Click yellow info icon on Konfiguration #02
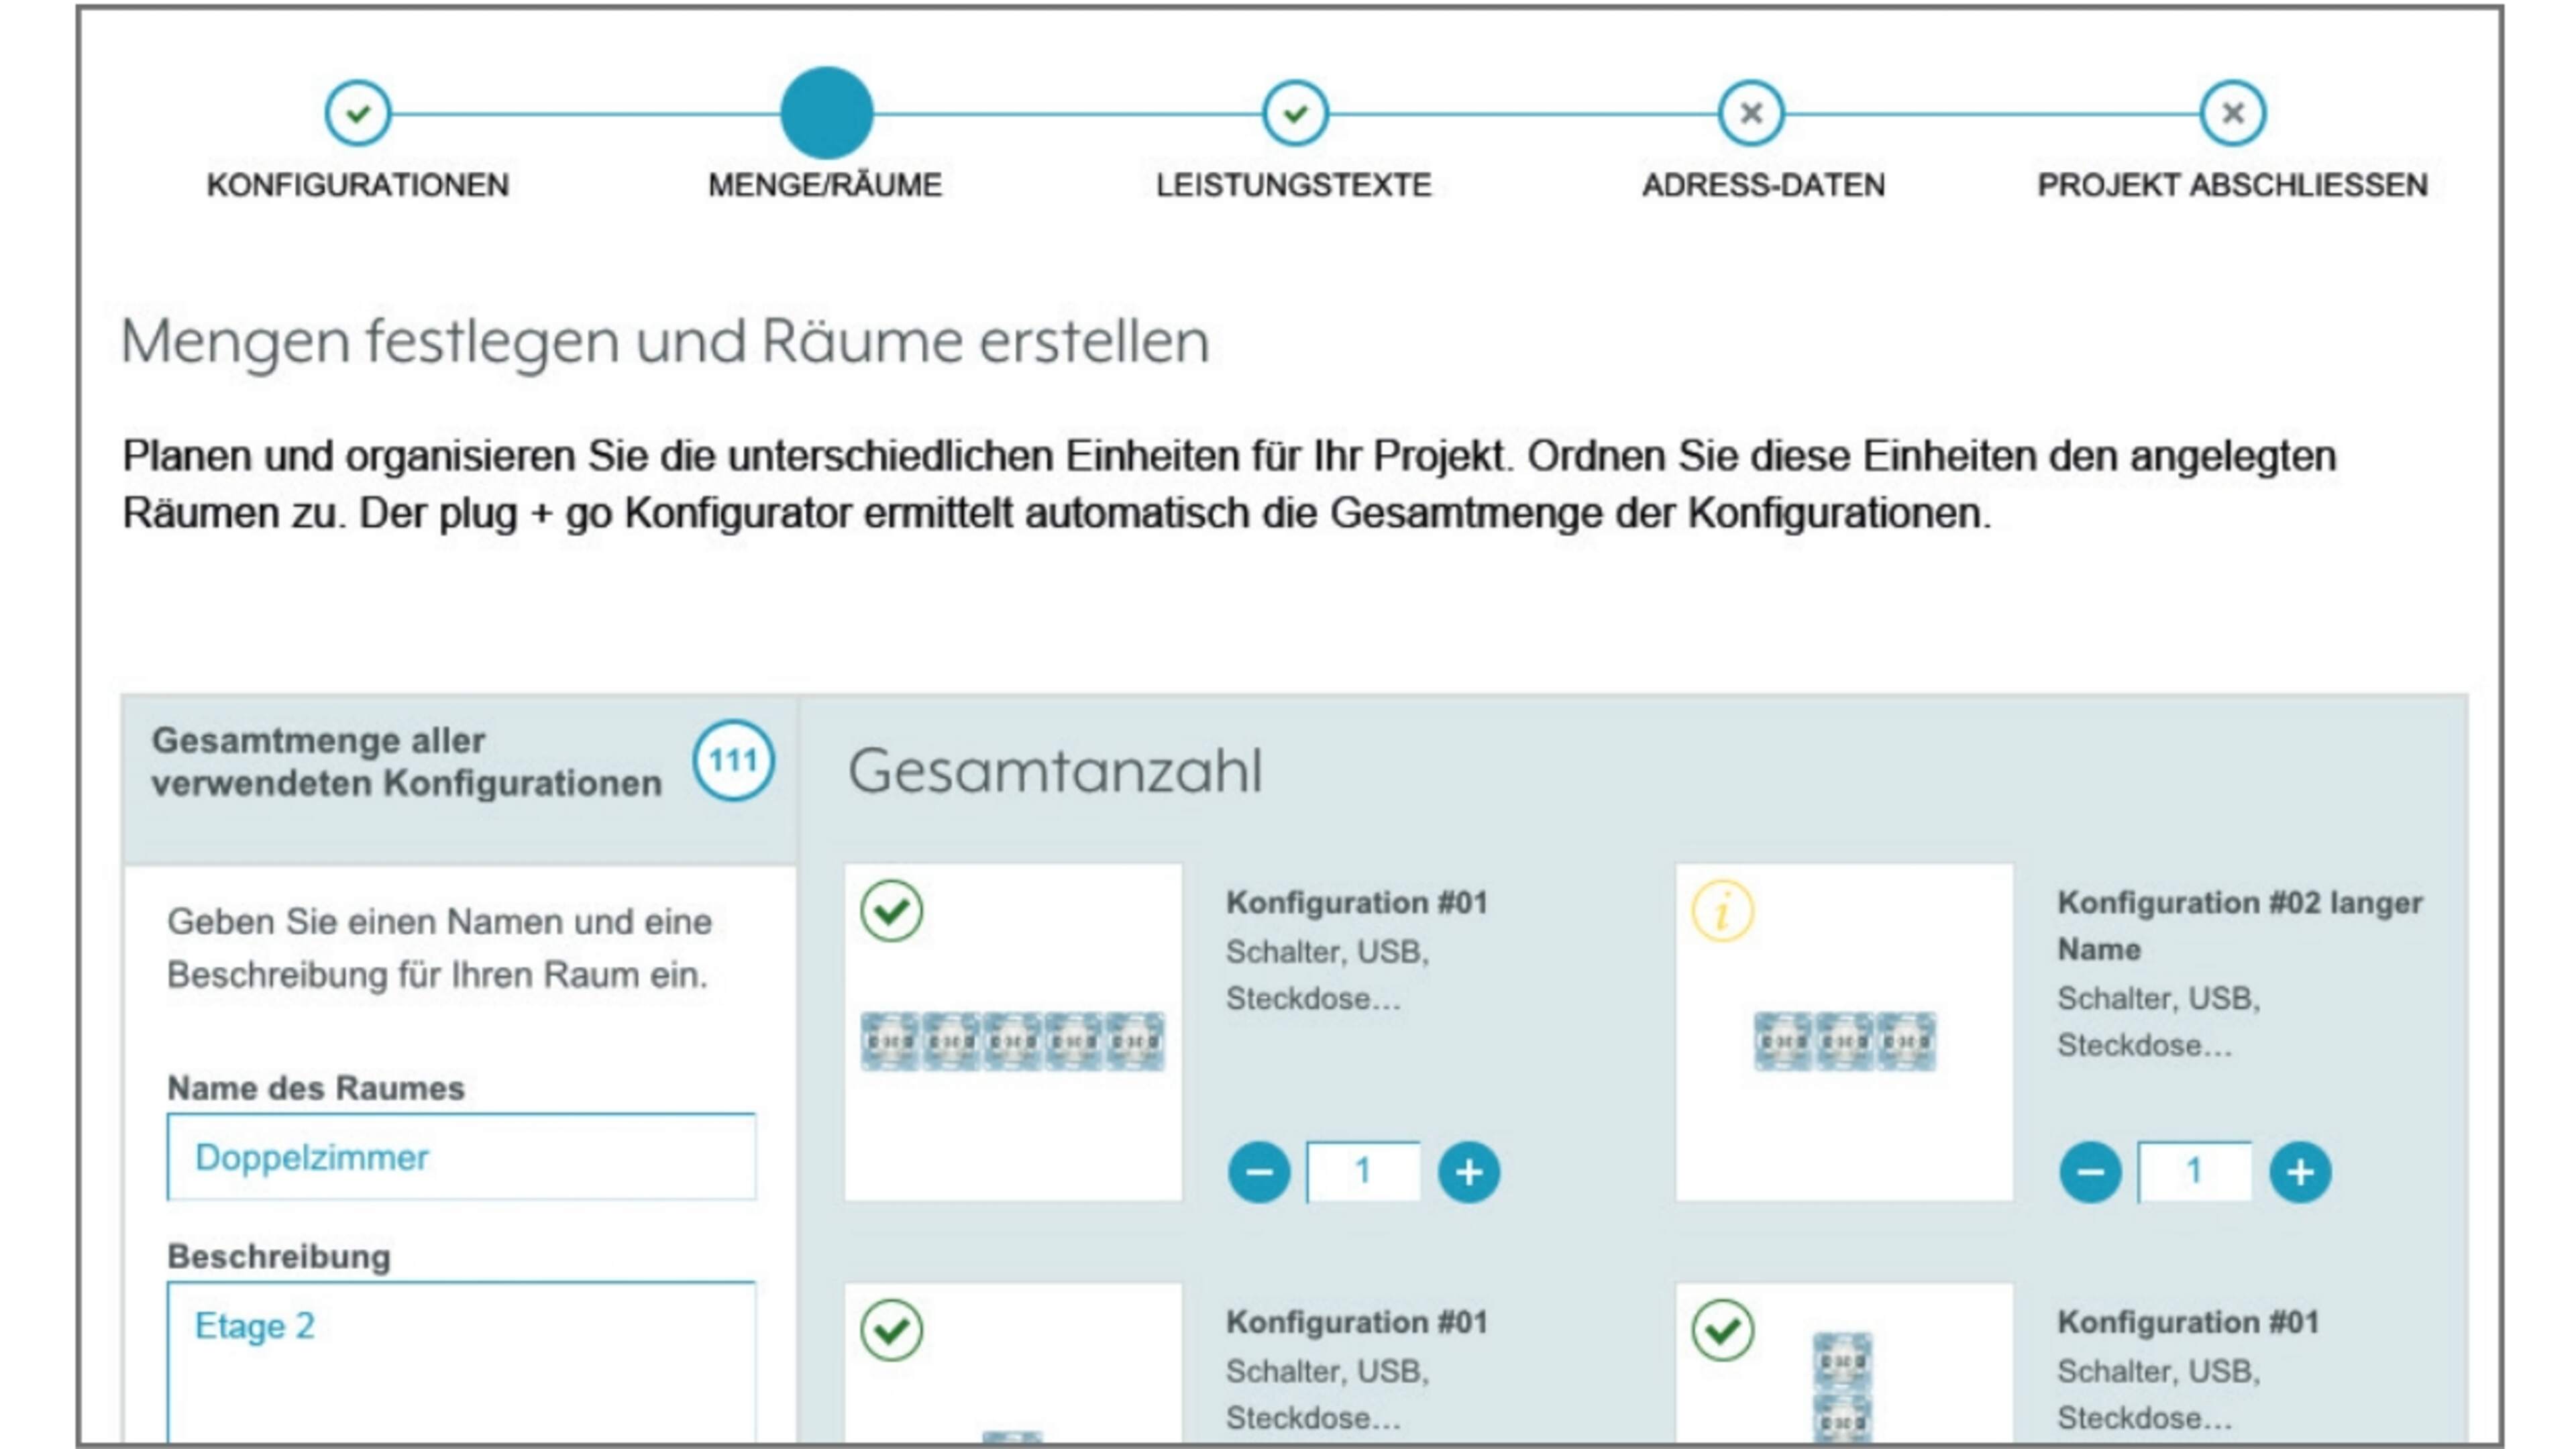Image resolution: width=2576 pixels, height=1449 pixels. coord(1722,911)
